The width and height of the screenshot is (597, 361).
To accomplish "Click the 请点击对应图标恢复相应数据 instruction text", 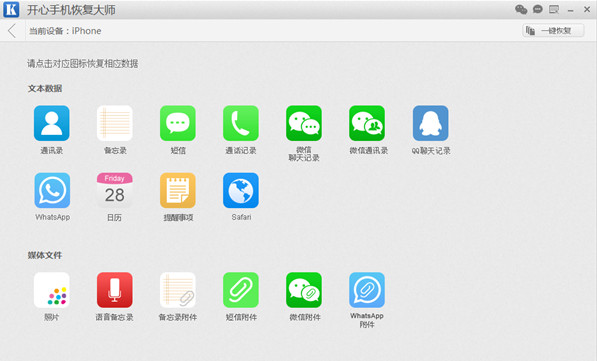I will [83, 64].
